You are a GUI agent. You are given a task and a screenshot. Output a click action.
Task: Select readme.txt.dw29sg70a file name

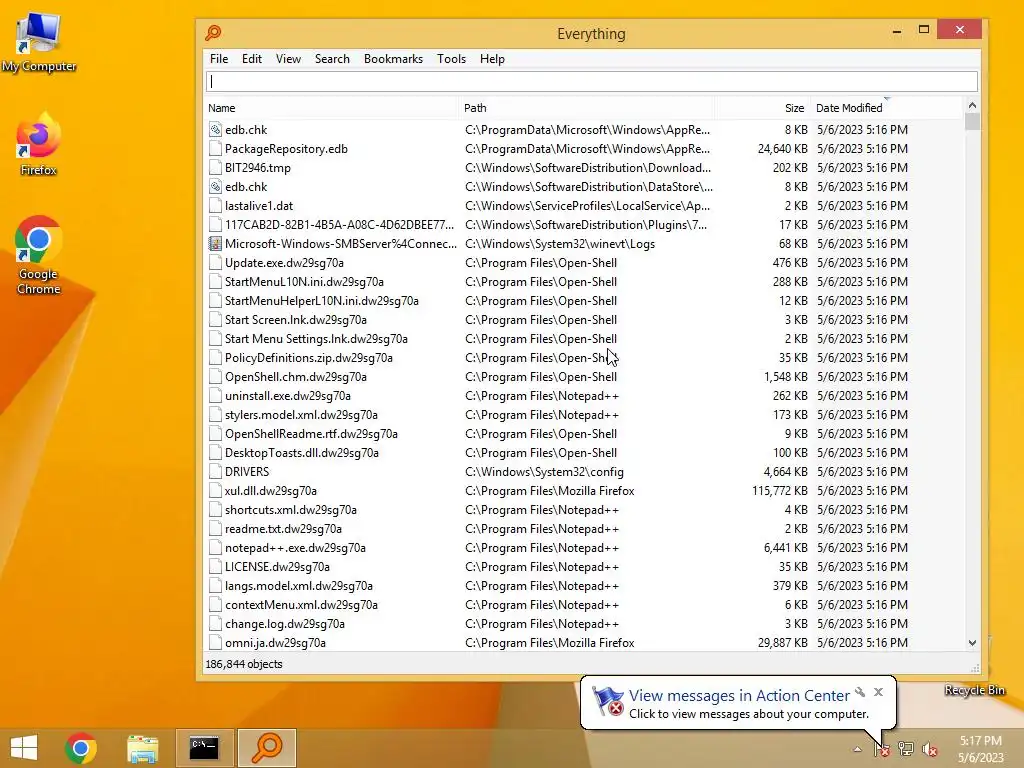tap(283, 528)
